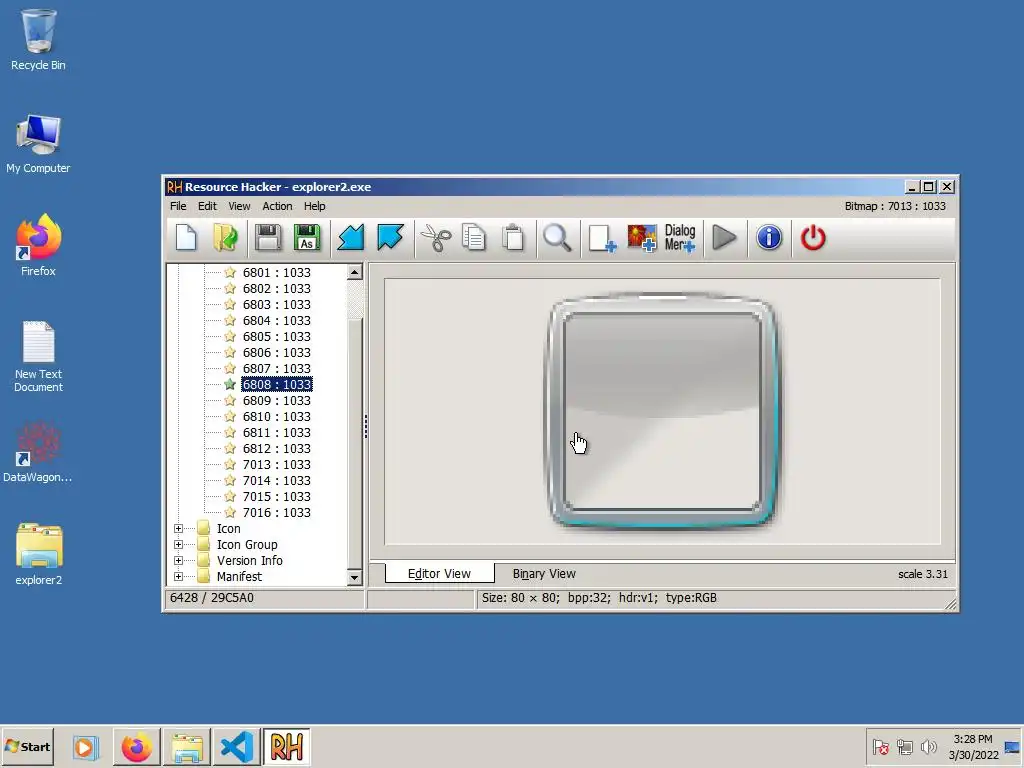The width and height of the screenshot is (1024, 768).
Task: Click the bitmap preview image
Action: point(662,411)
